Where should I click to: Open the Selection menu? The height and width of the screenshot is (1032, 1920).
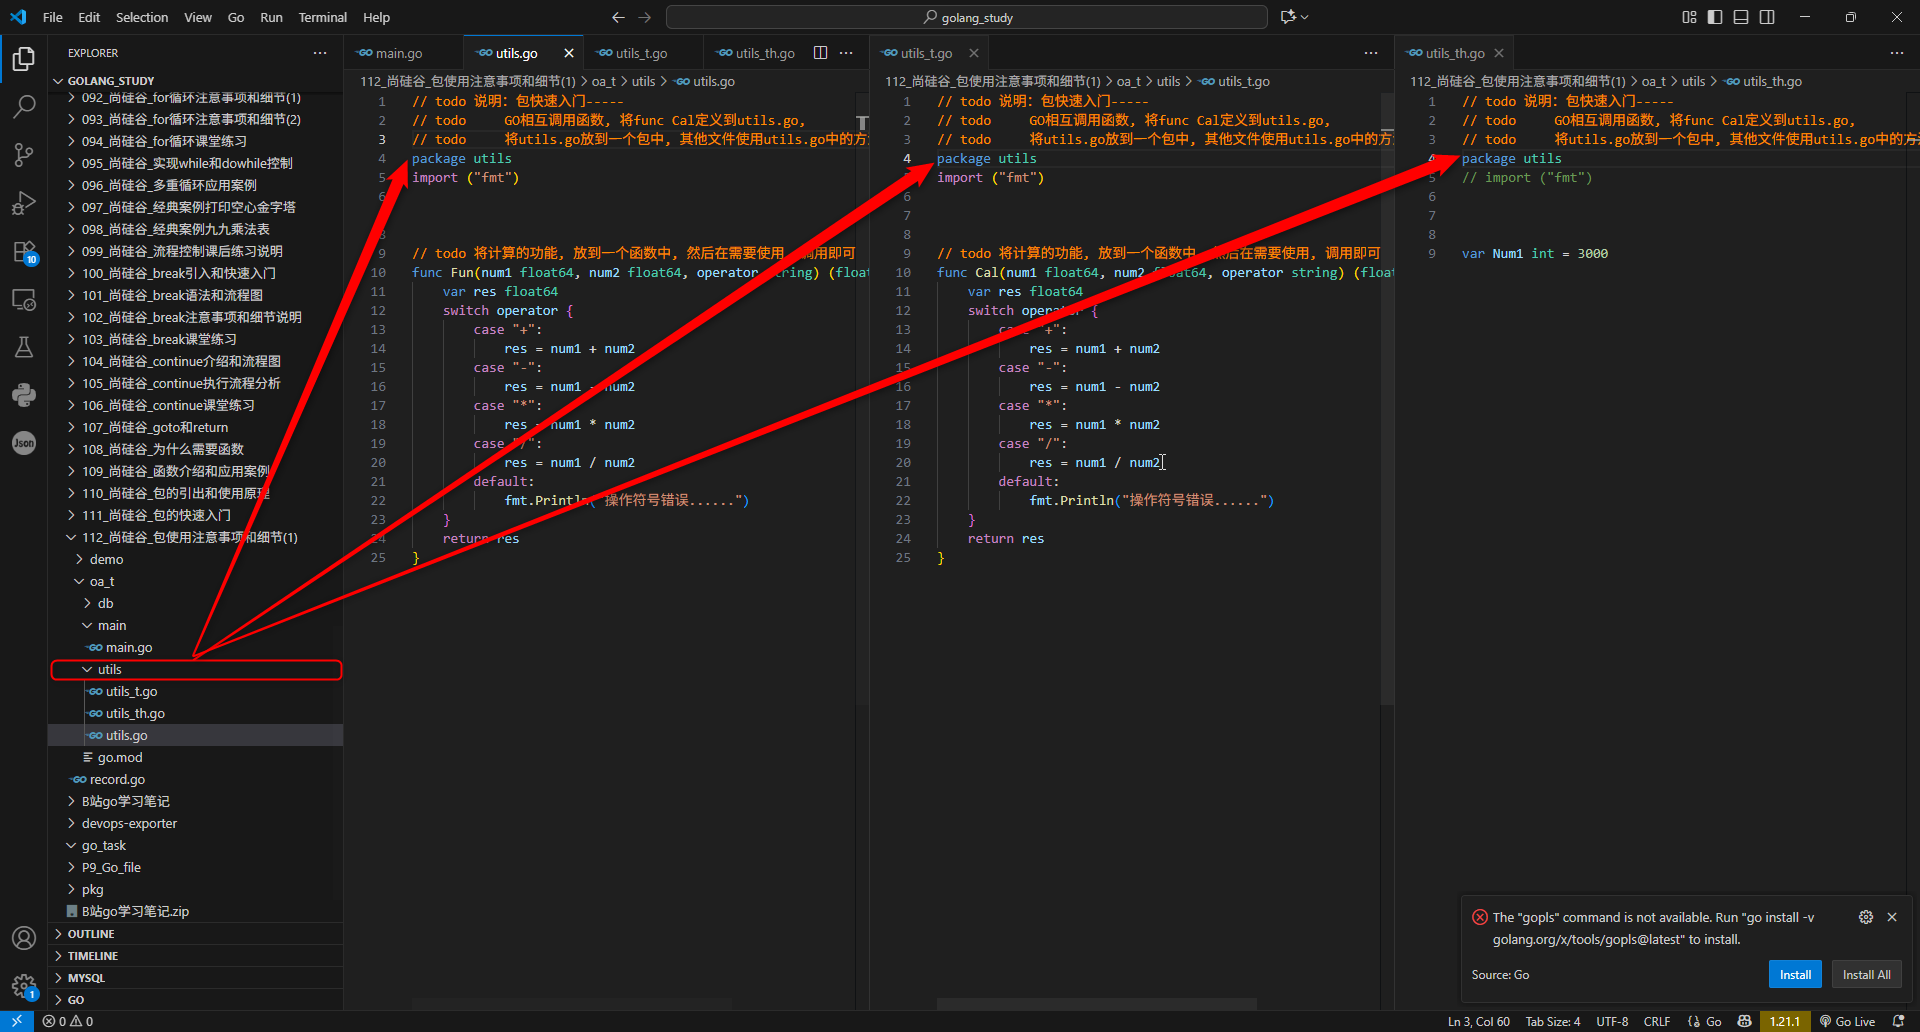click(142, 17)
